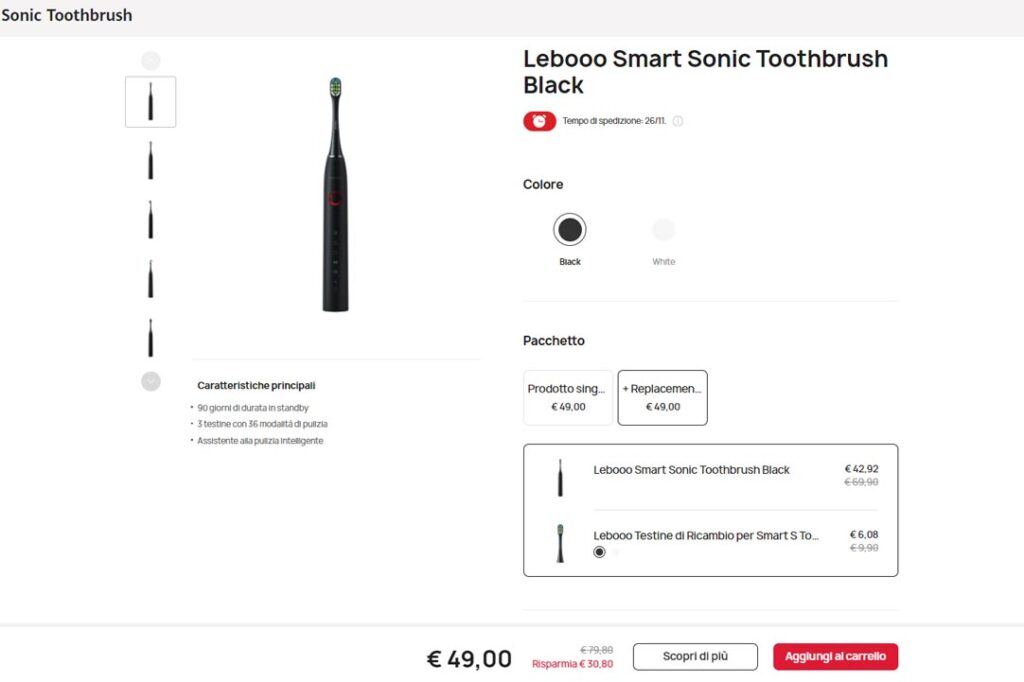Choose the White color swatch

click(664, 230)
